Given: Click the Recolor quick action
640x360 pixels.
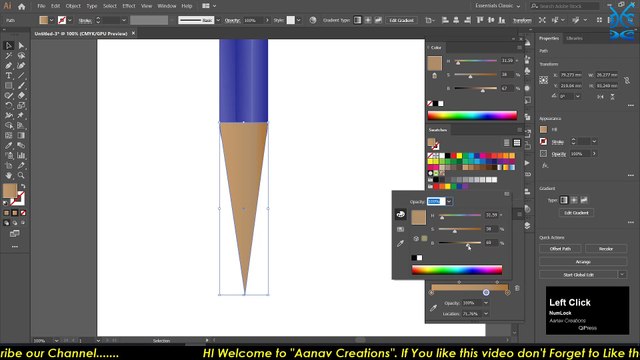Looking at the screenshot, I should (x=606, y=249).
